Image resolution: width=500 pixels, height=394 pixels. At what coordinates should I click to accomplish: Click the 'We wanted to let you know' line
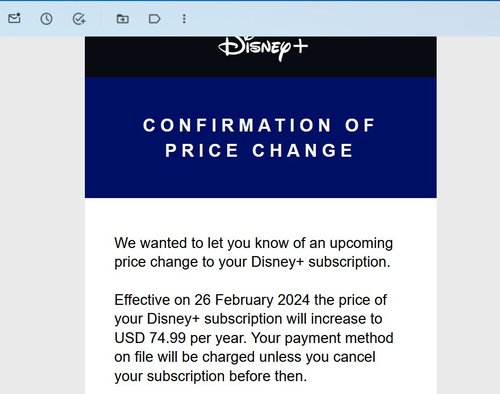click(x=254, y=243)
